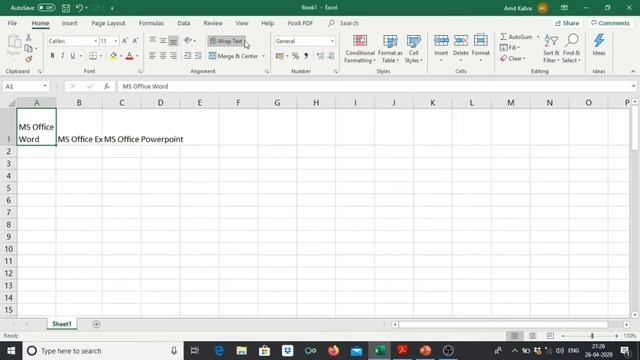The image size is (640, 360).
Task: Open Sort & Filter options
Action: 551,49
